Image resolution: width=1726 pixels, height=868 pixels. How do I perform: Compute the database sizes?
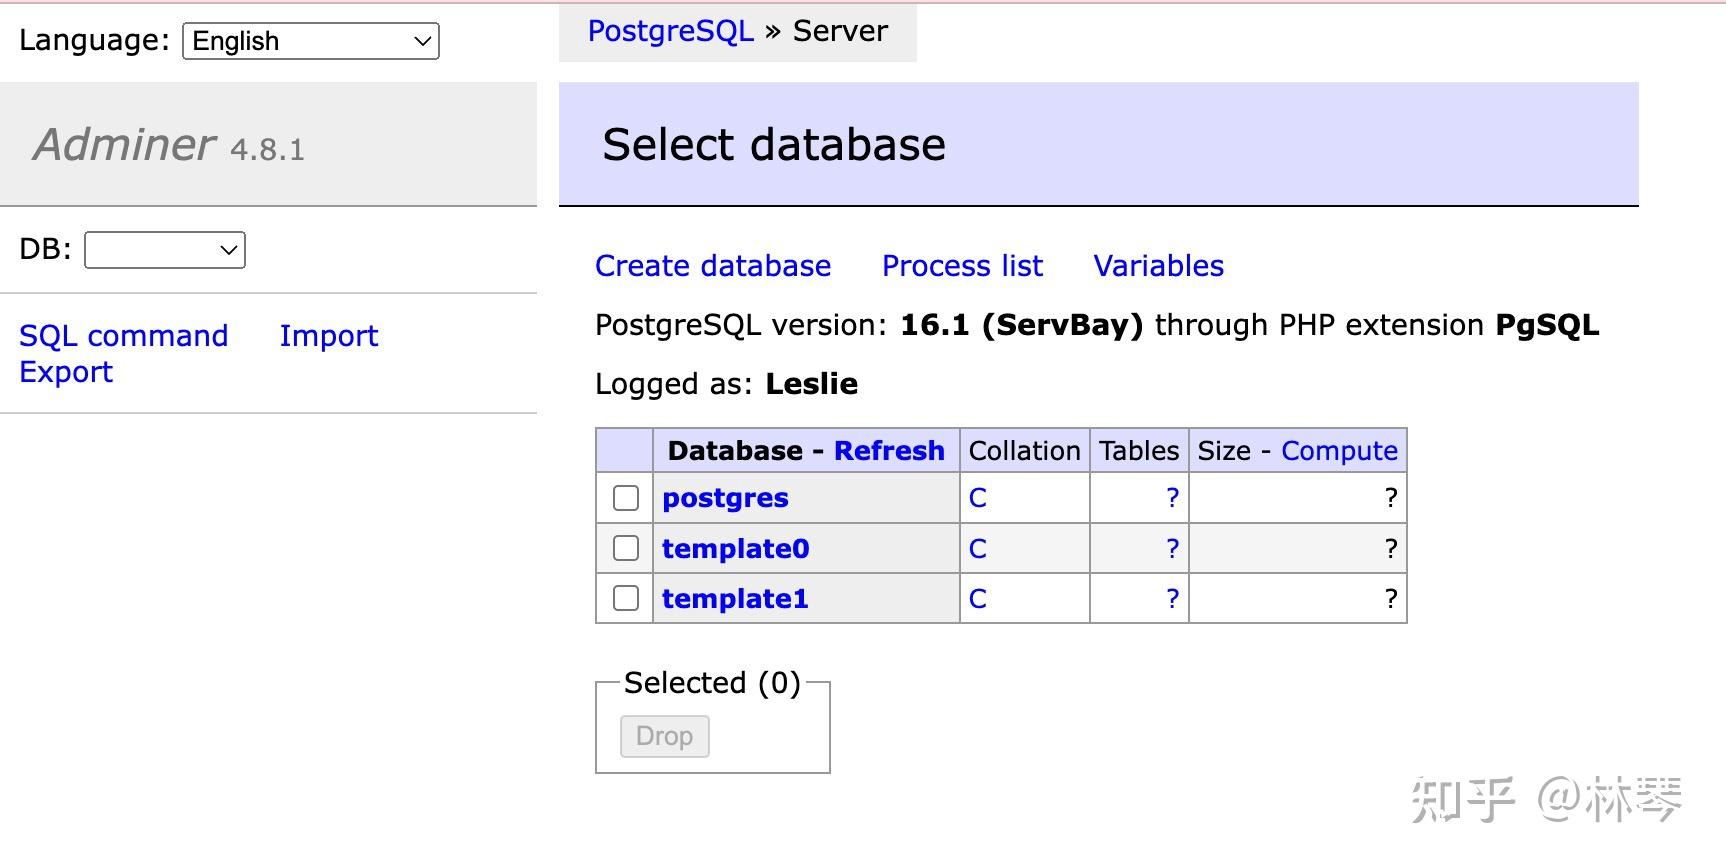(1339, 451)
